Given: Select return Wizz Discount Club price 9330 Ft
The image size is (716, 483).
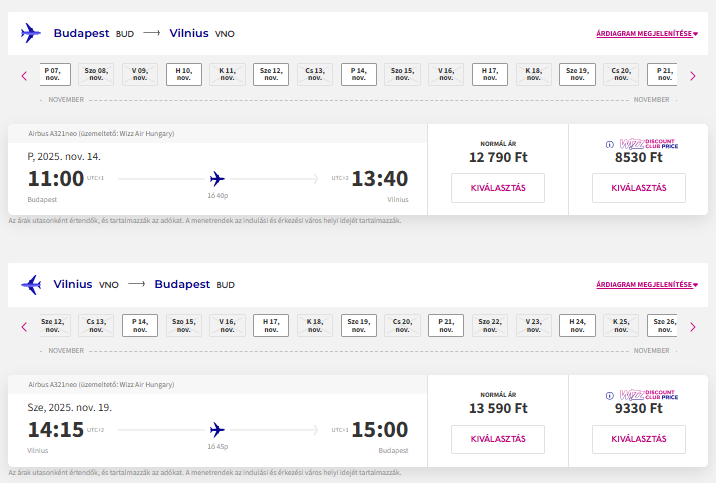Looking at the screenshot, I should (639, 439).
